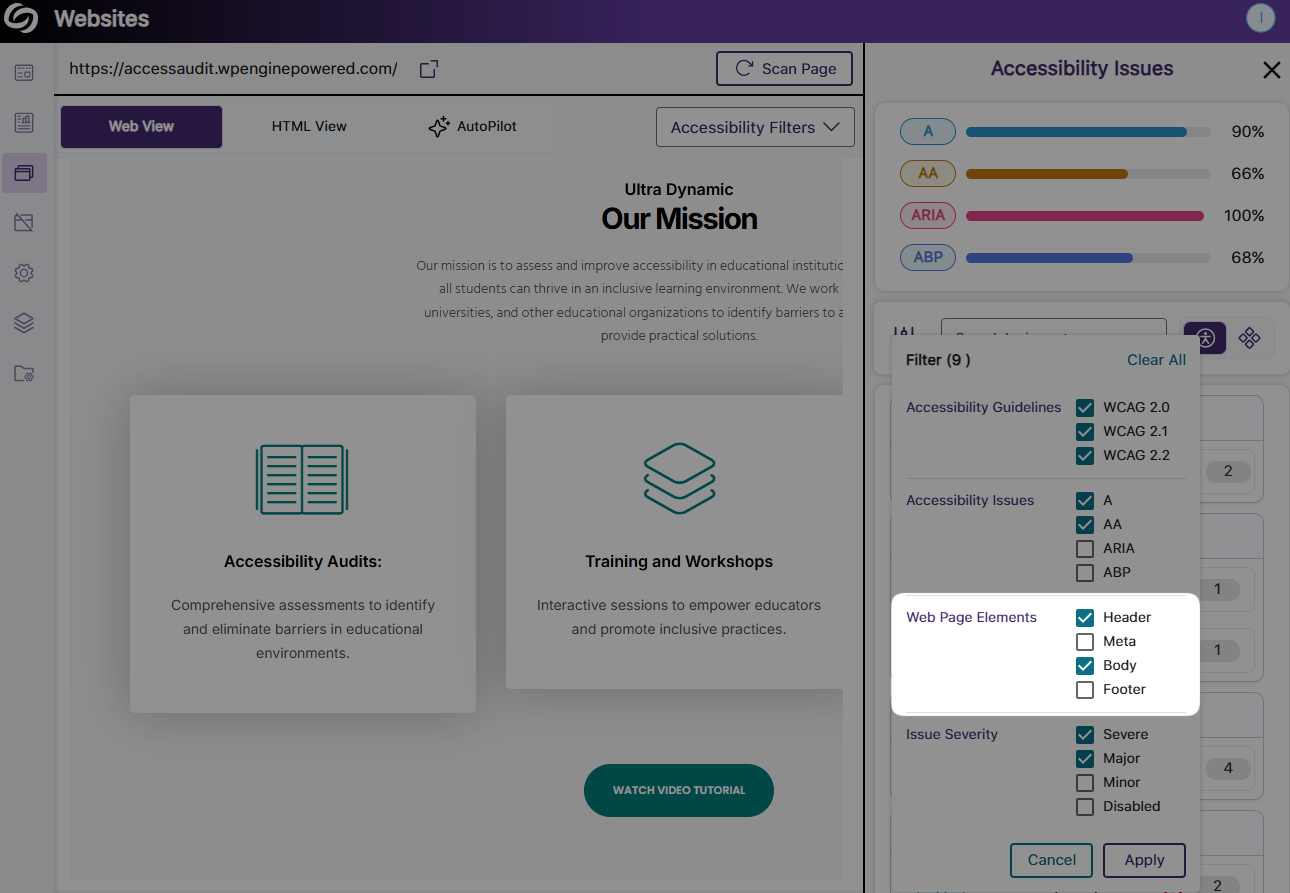Screen dimensions: 1290x893
Task: Check the Meta web page element box
Action: (x=1085, y=642)
